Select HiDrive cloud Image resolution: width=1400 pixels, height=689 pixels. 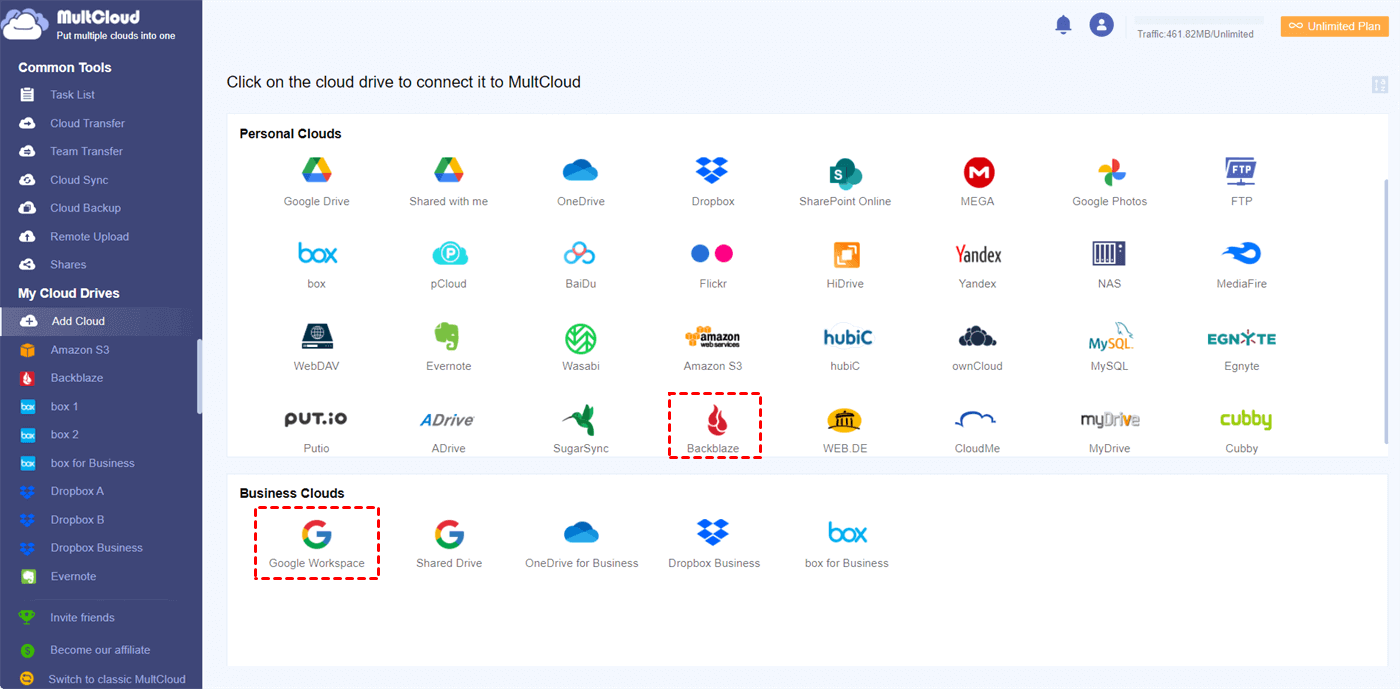tap(845, 265)
